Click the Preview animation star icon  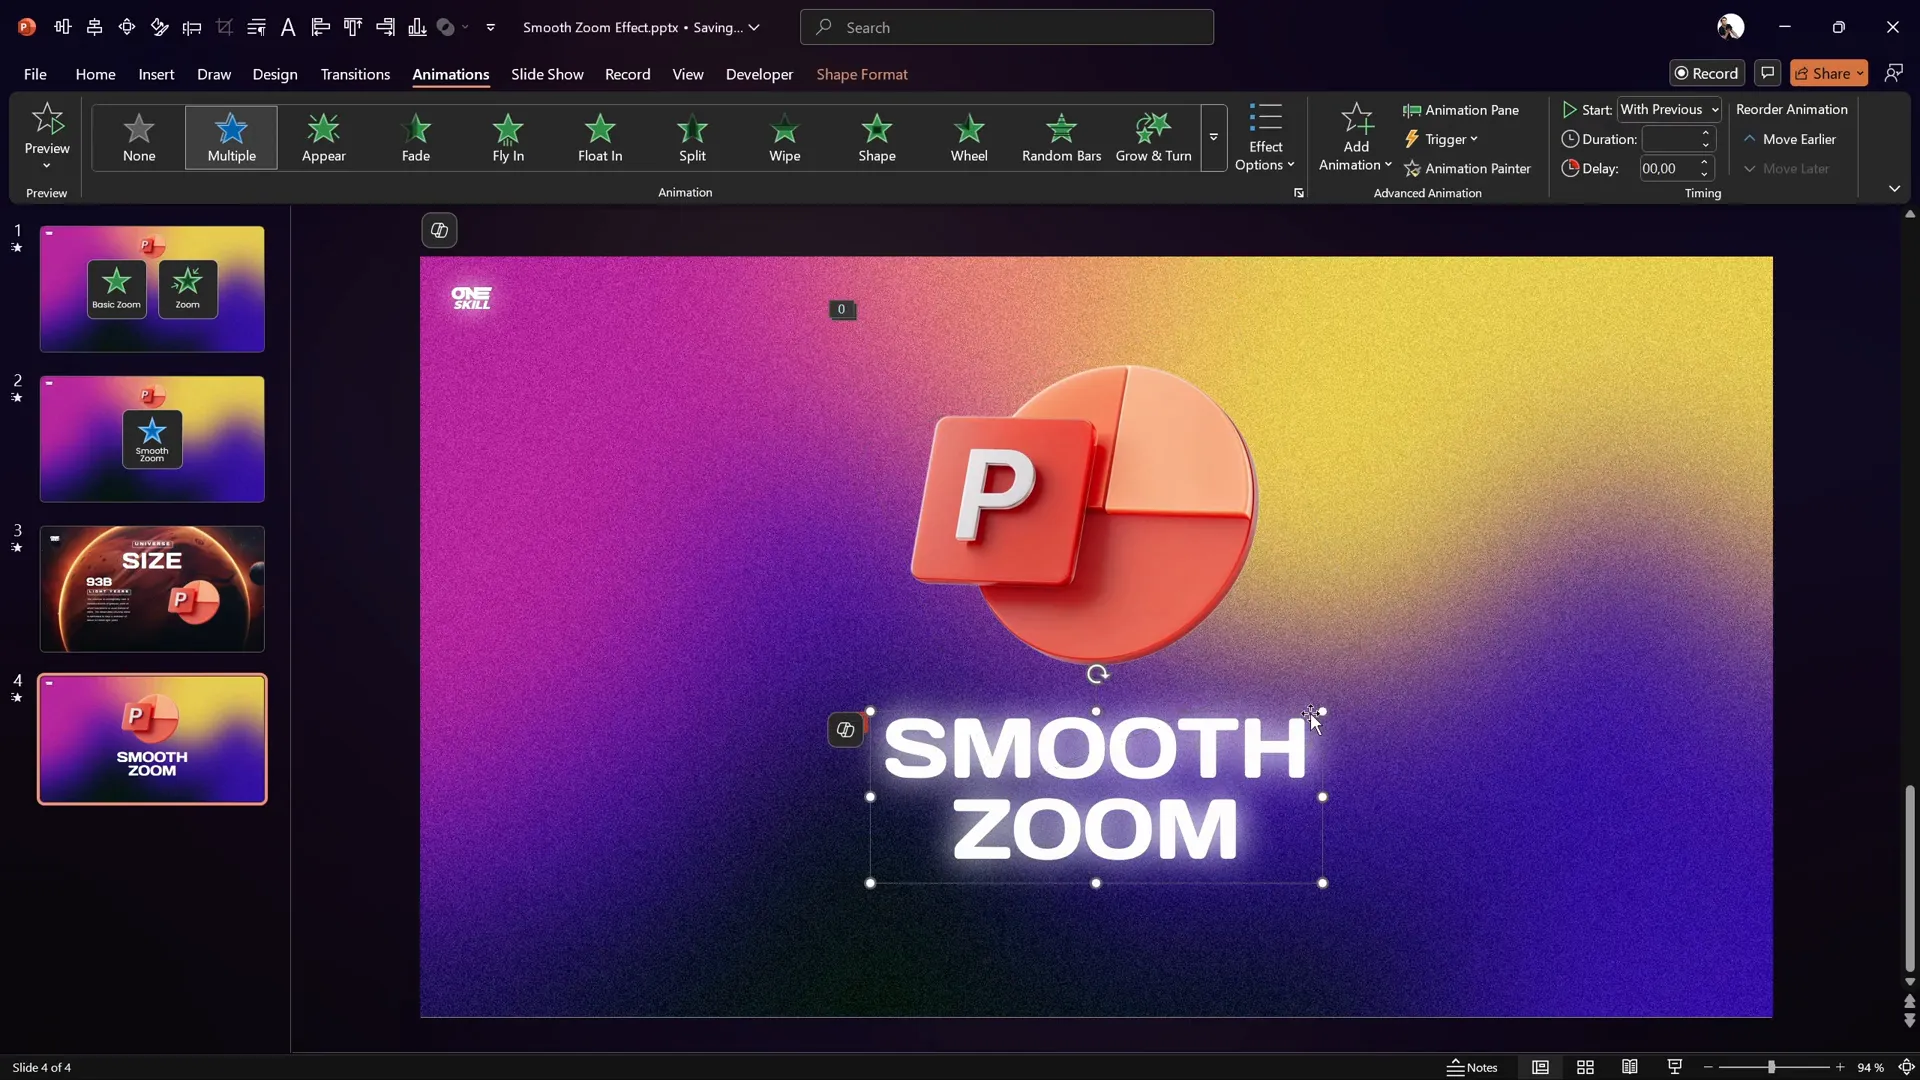click(47, 120)
